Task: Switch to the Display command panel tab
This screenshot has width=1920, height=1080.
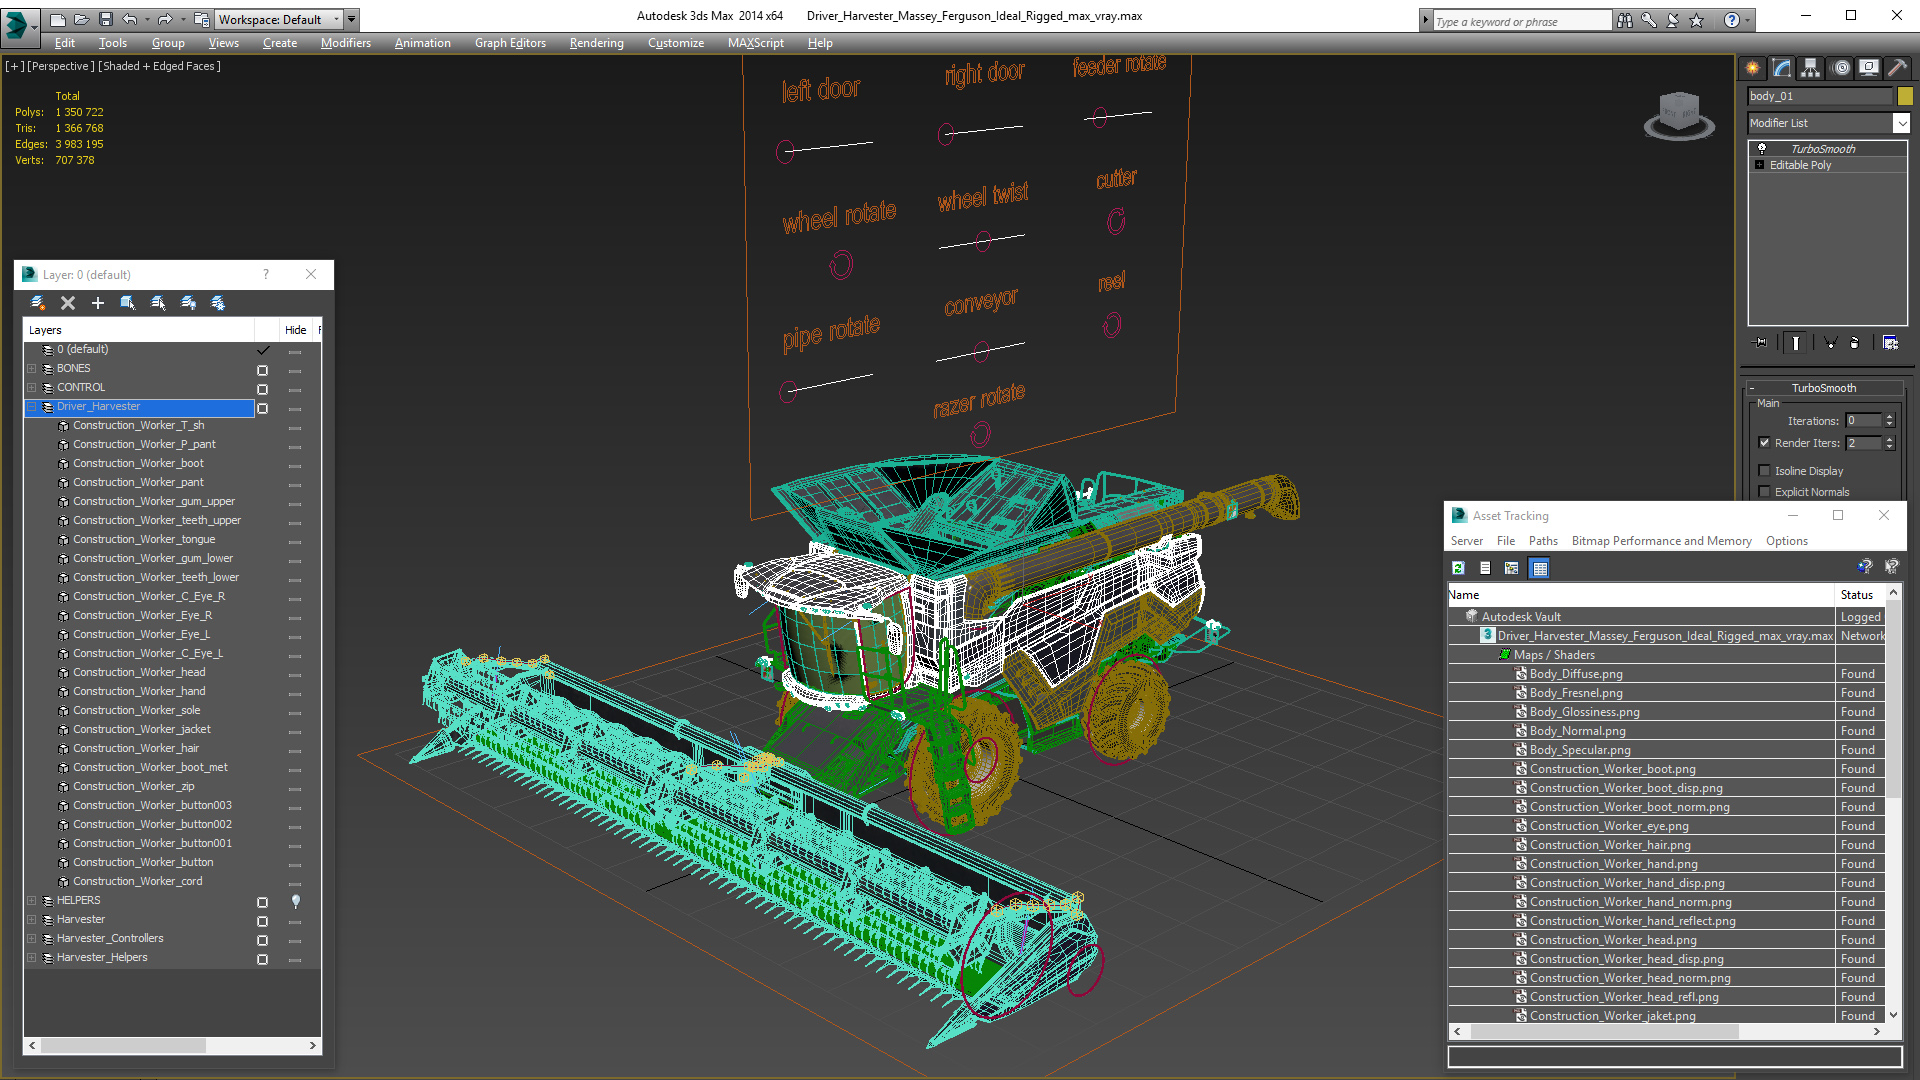Action: (x=1868, y=68)
